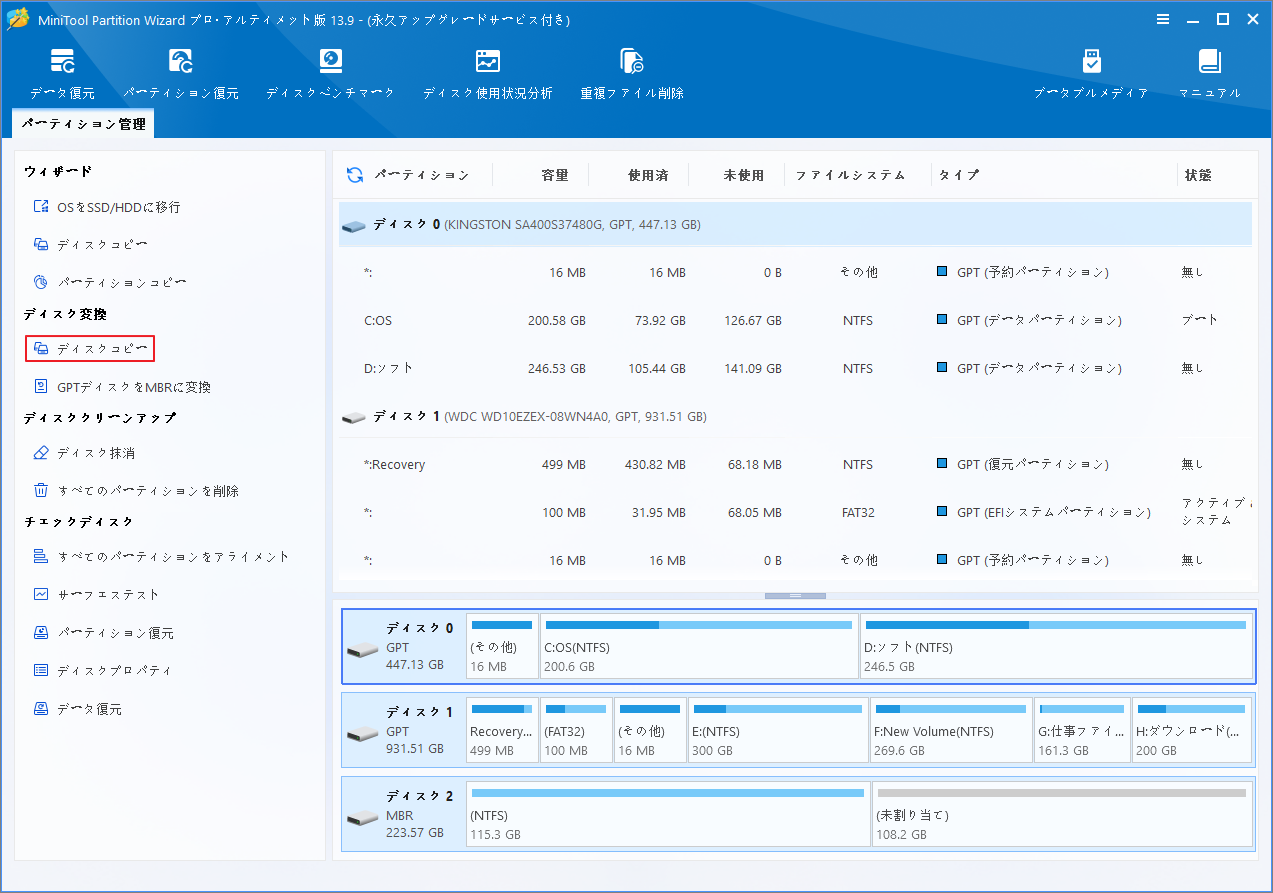Select ディスク 0 in the disk map
This screenshot has width=1273, height=893.
point(404,646)
